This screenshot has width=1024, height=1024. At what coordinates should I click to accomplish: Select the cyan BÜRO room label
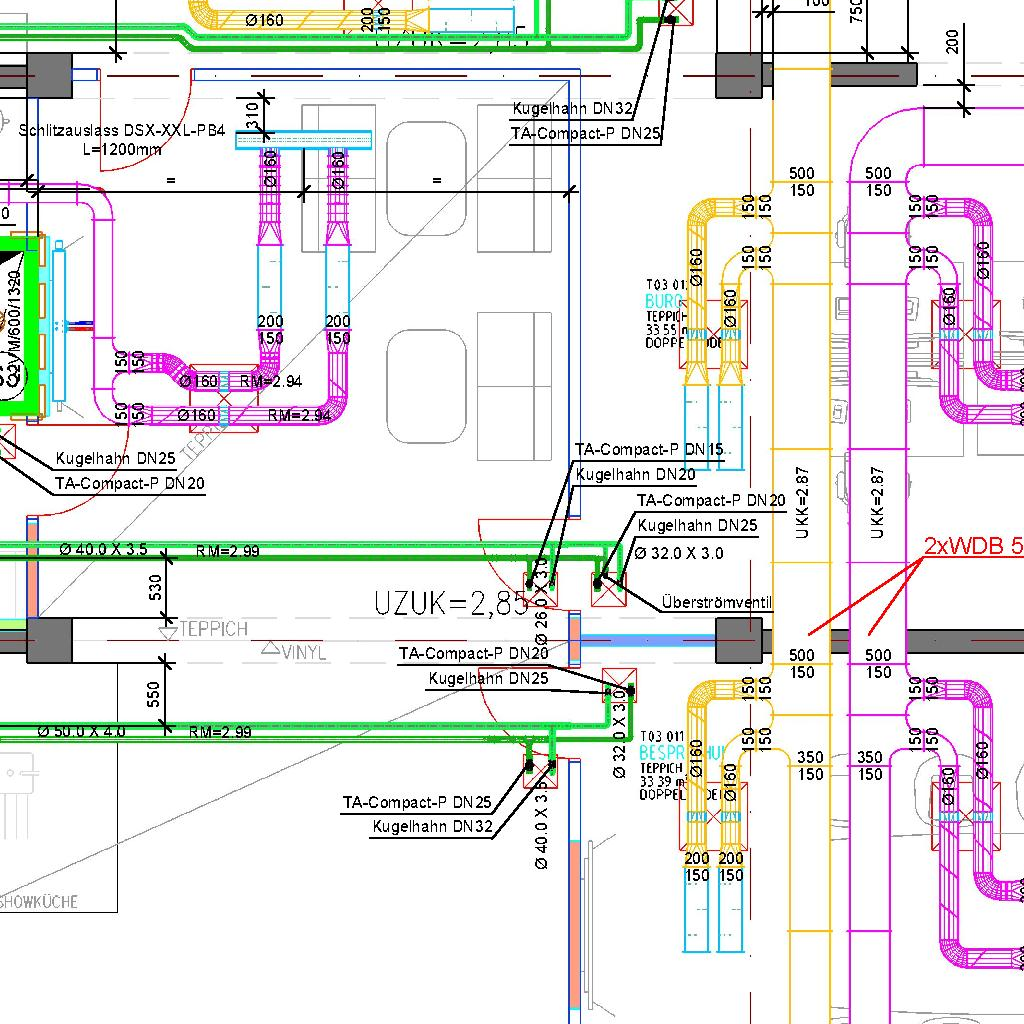[x=664, y=301]
